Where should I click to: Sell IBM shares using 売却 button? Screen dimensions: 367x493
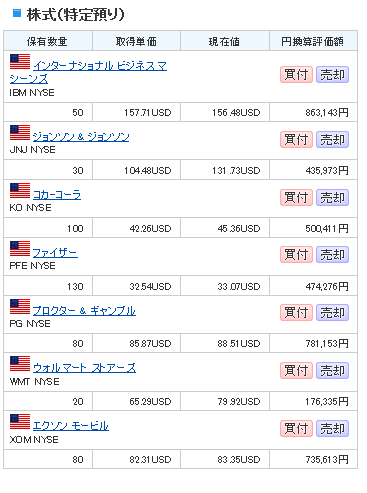[x=332, y=74]
